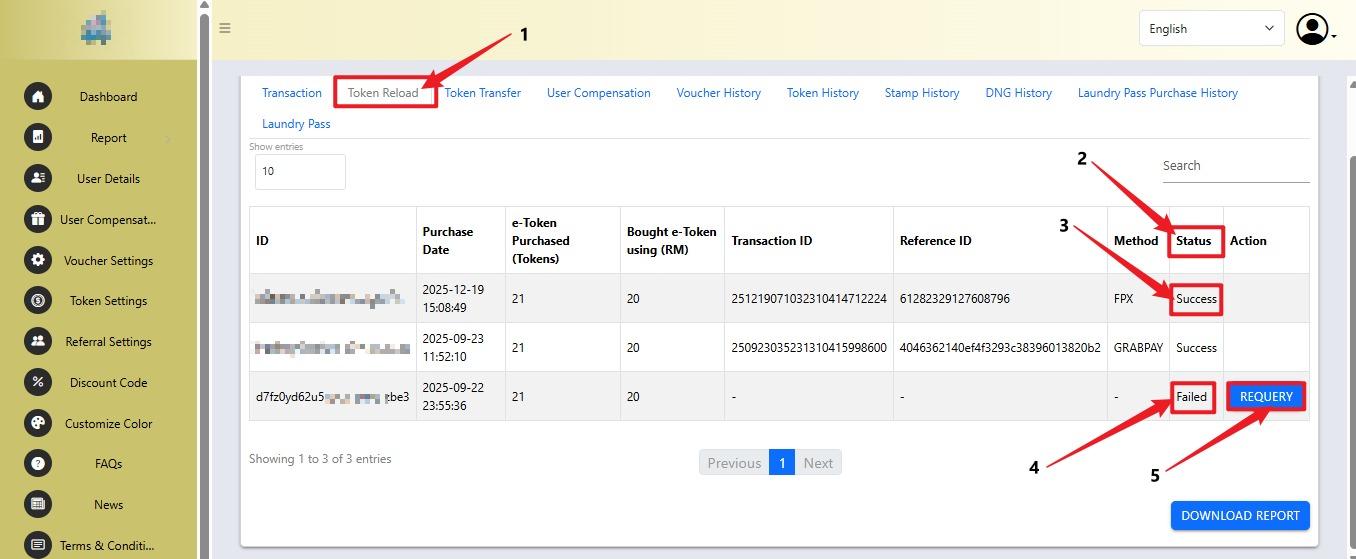
Task: Sort by Transaction ID column header
Action: point(809,240)
